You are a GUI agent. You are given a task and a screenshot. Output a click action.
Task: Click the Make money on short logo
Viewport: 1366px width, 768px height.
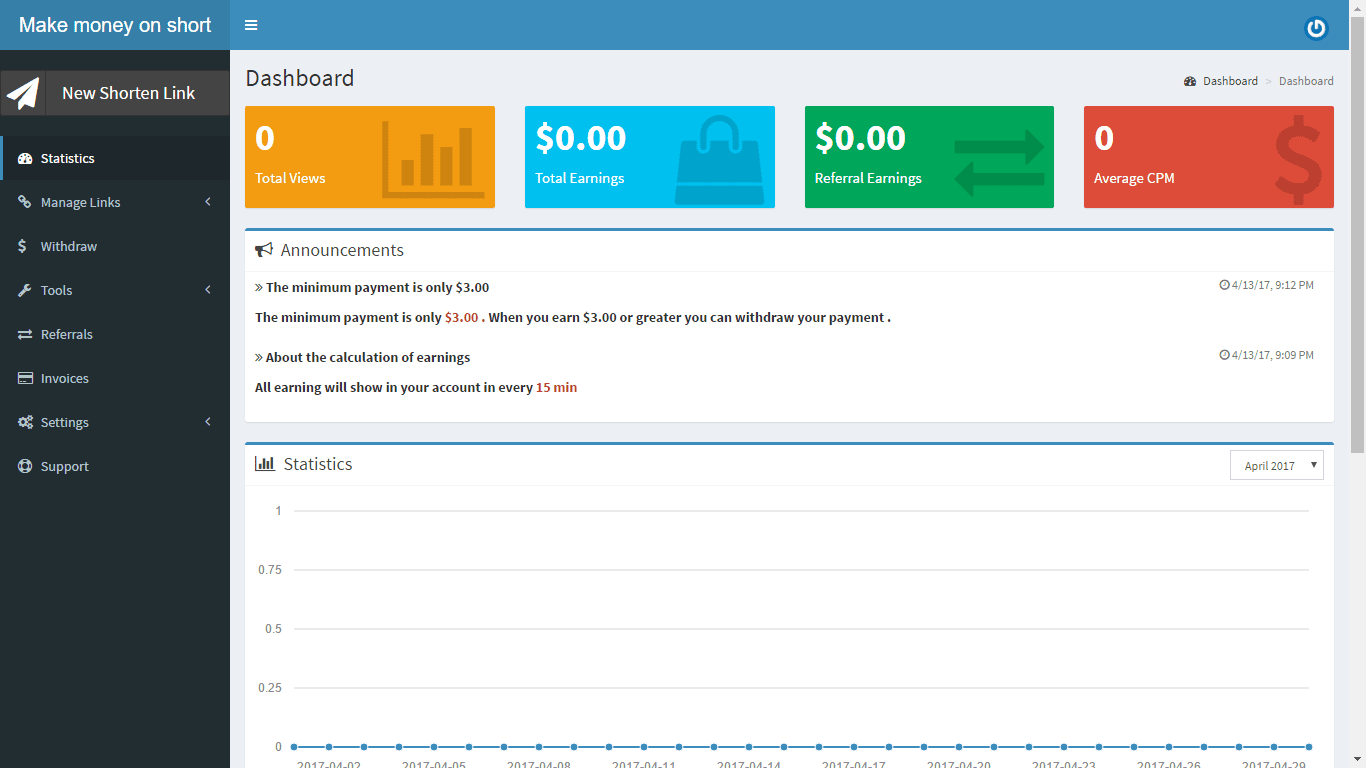[115, 25]
